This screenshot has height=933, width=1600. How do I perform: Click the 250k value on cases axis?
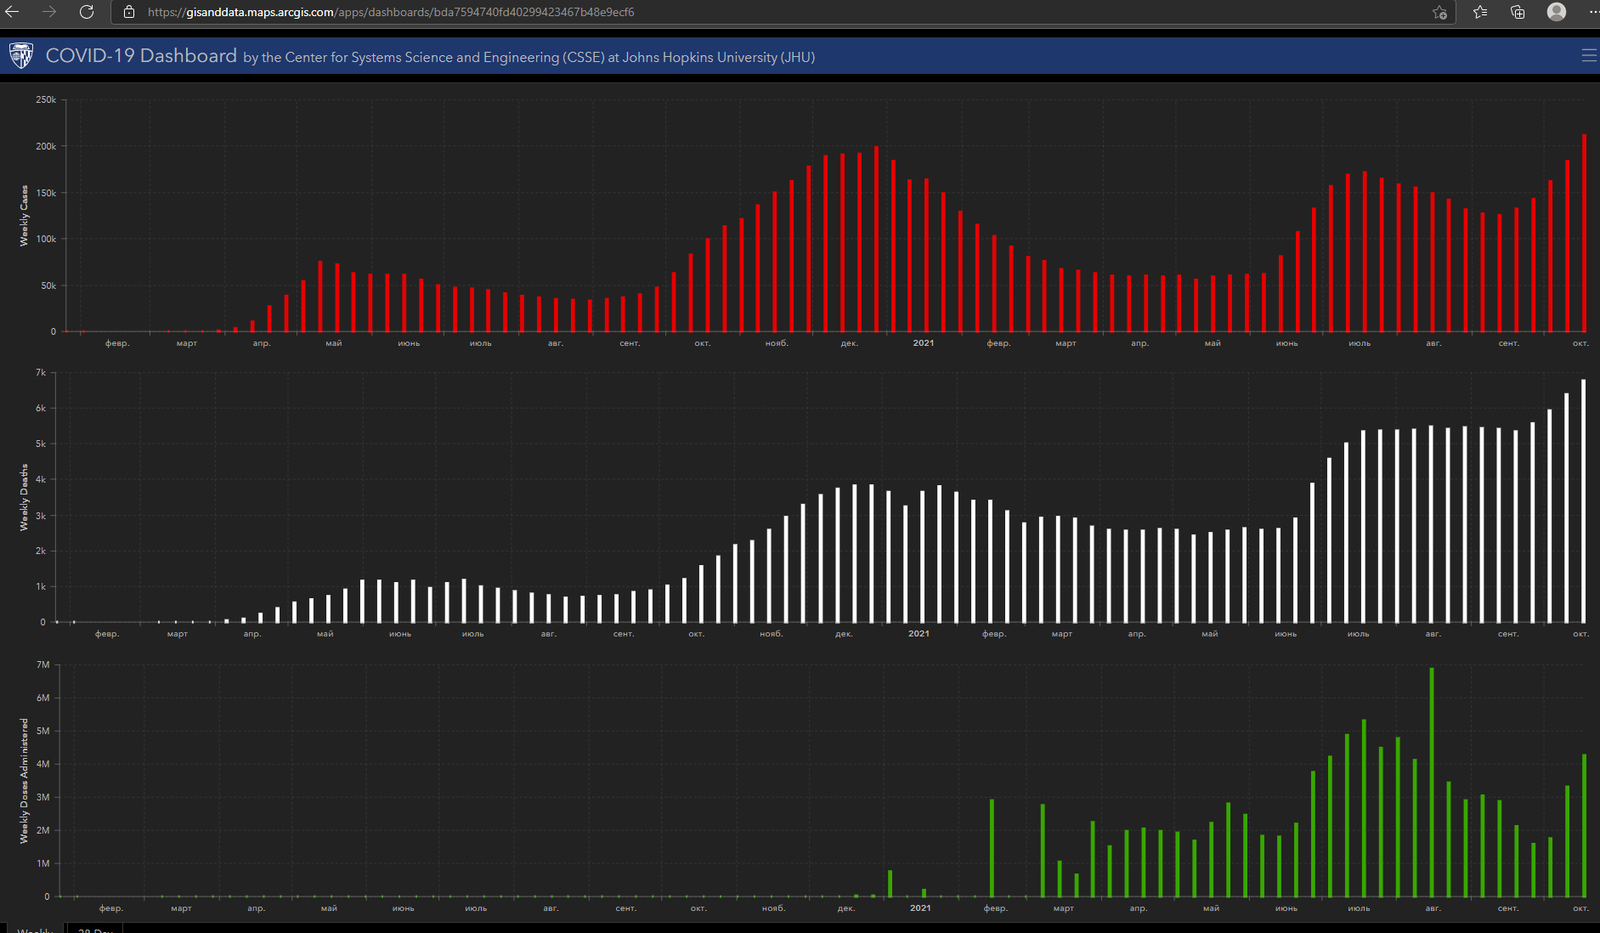[46, 100]
